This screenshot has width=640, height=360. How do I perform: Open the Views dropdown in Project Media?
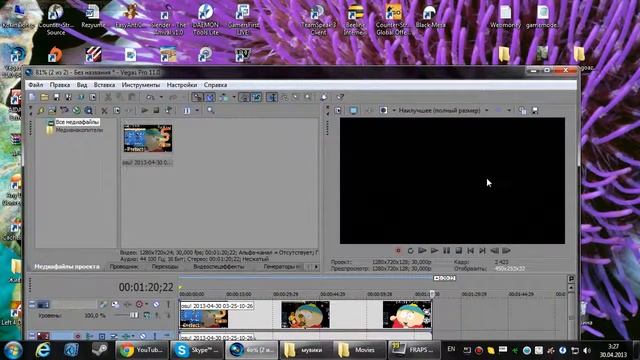pyautogui.click(x=197, y=111)
